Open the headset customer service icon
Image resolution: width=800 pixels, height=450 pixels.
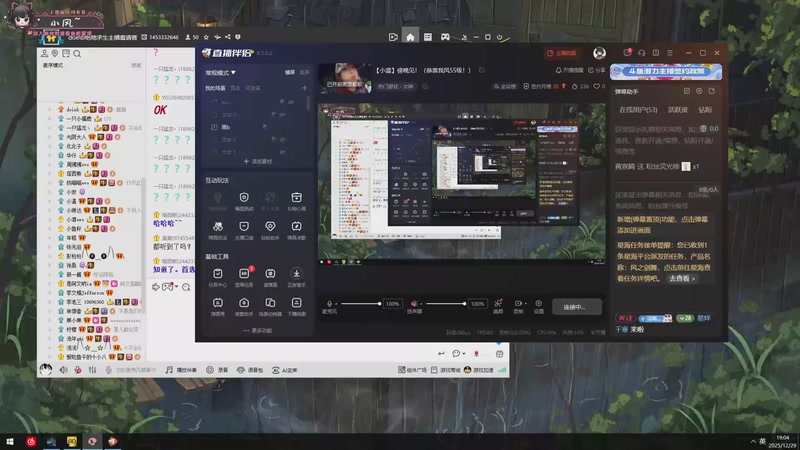click(x=641, y=53)
